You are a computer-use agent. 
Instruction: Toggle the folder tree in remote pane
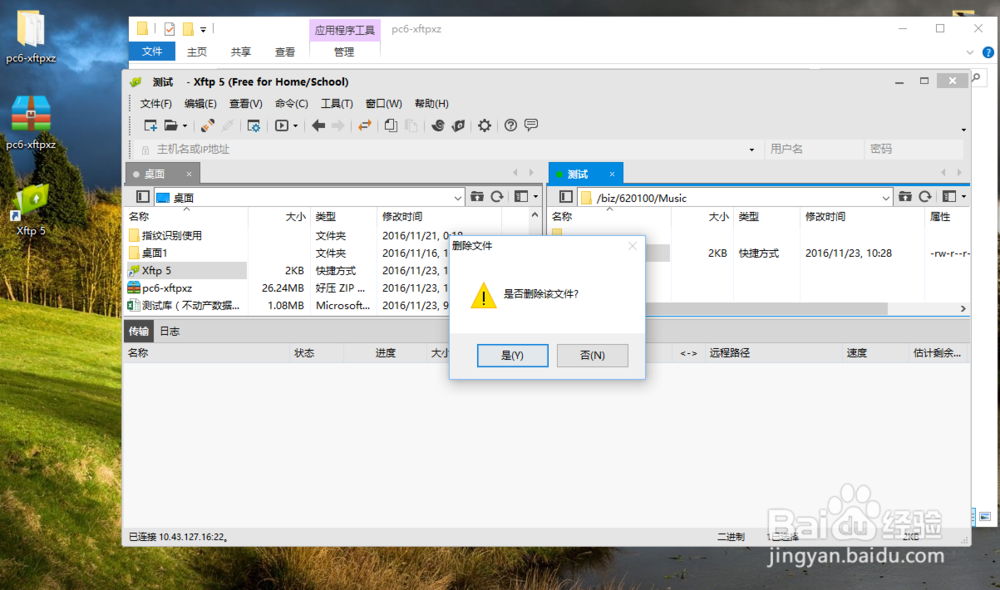[x=566, y=197]
